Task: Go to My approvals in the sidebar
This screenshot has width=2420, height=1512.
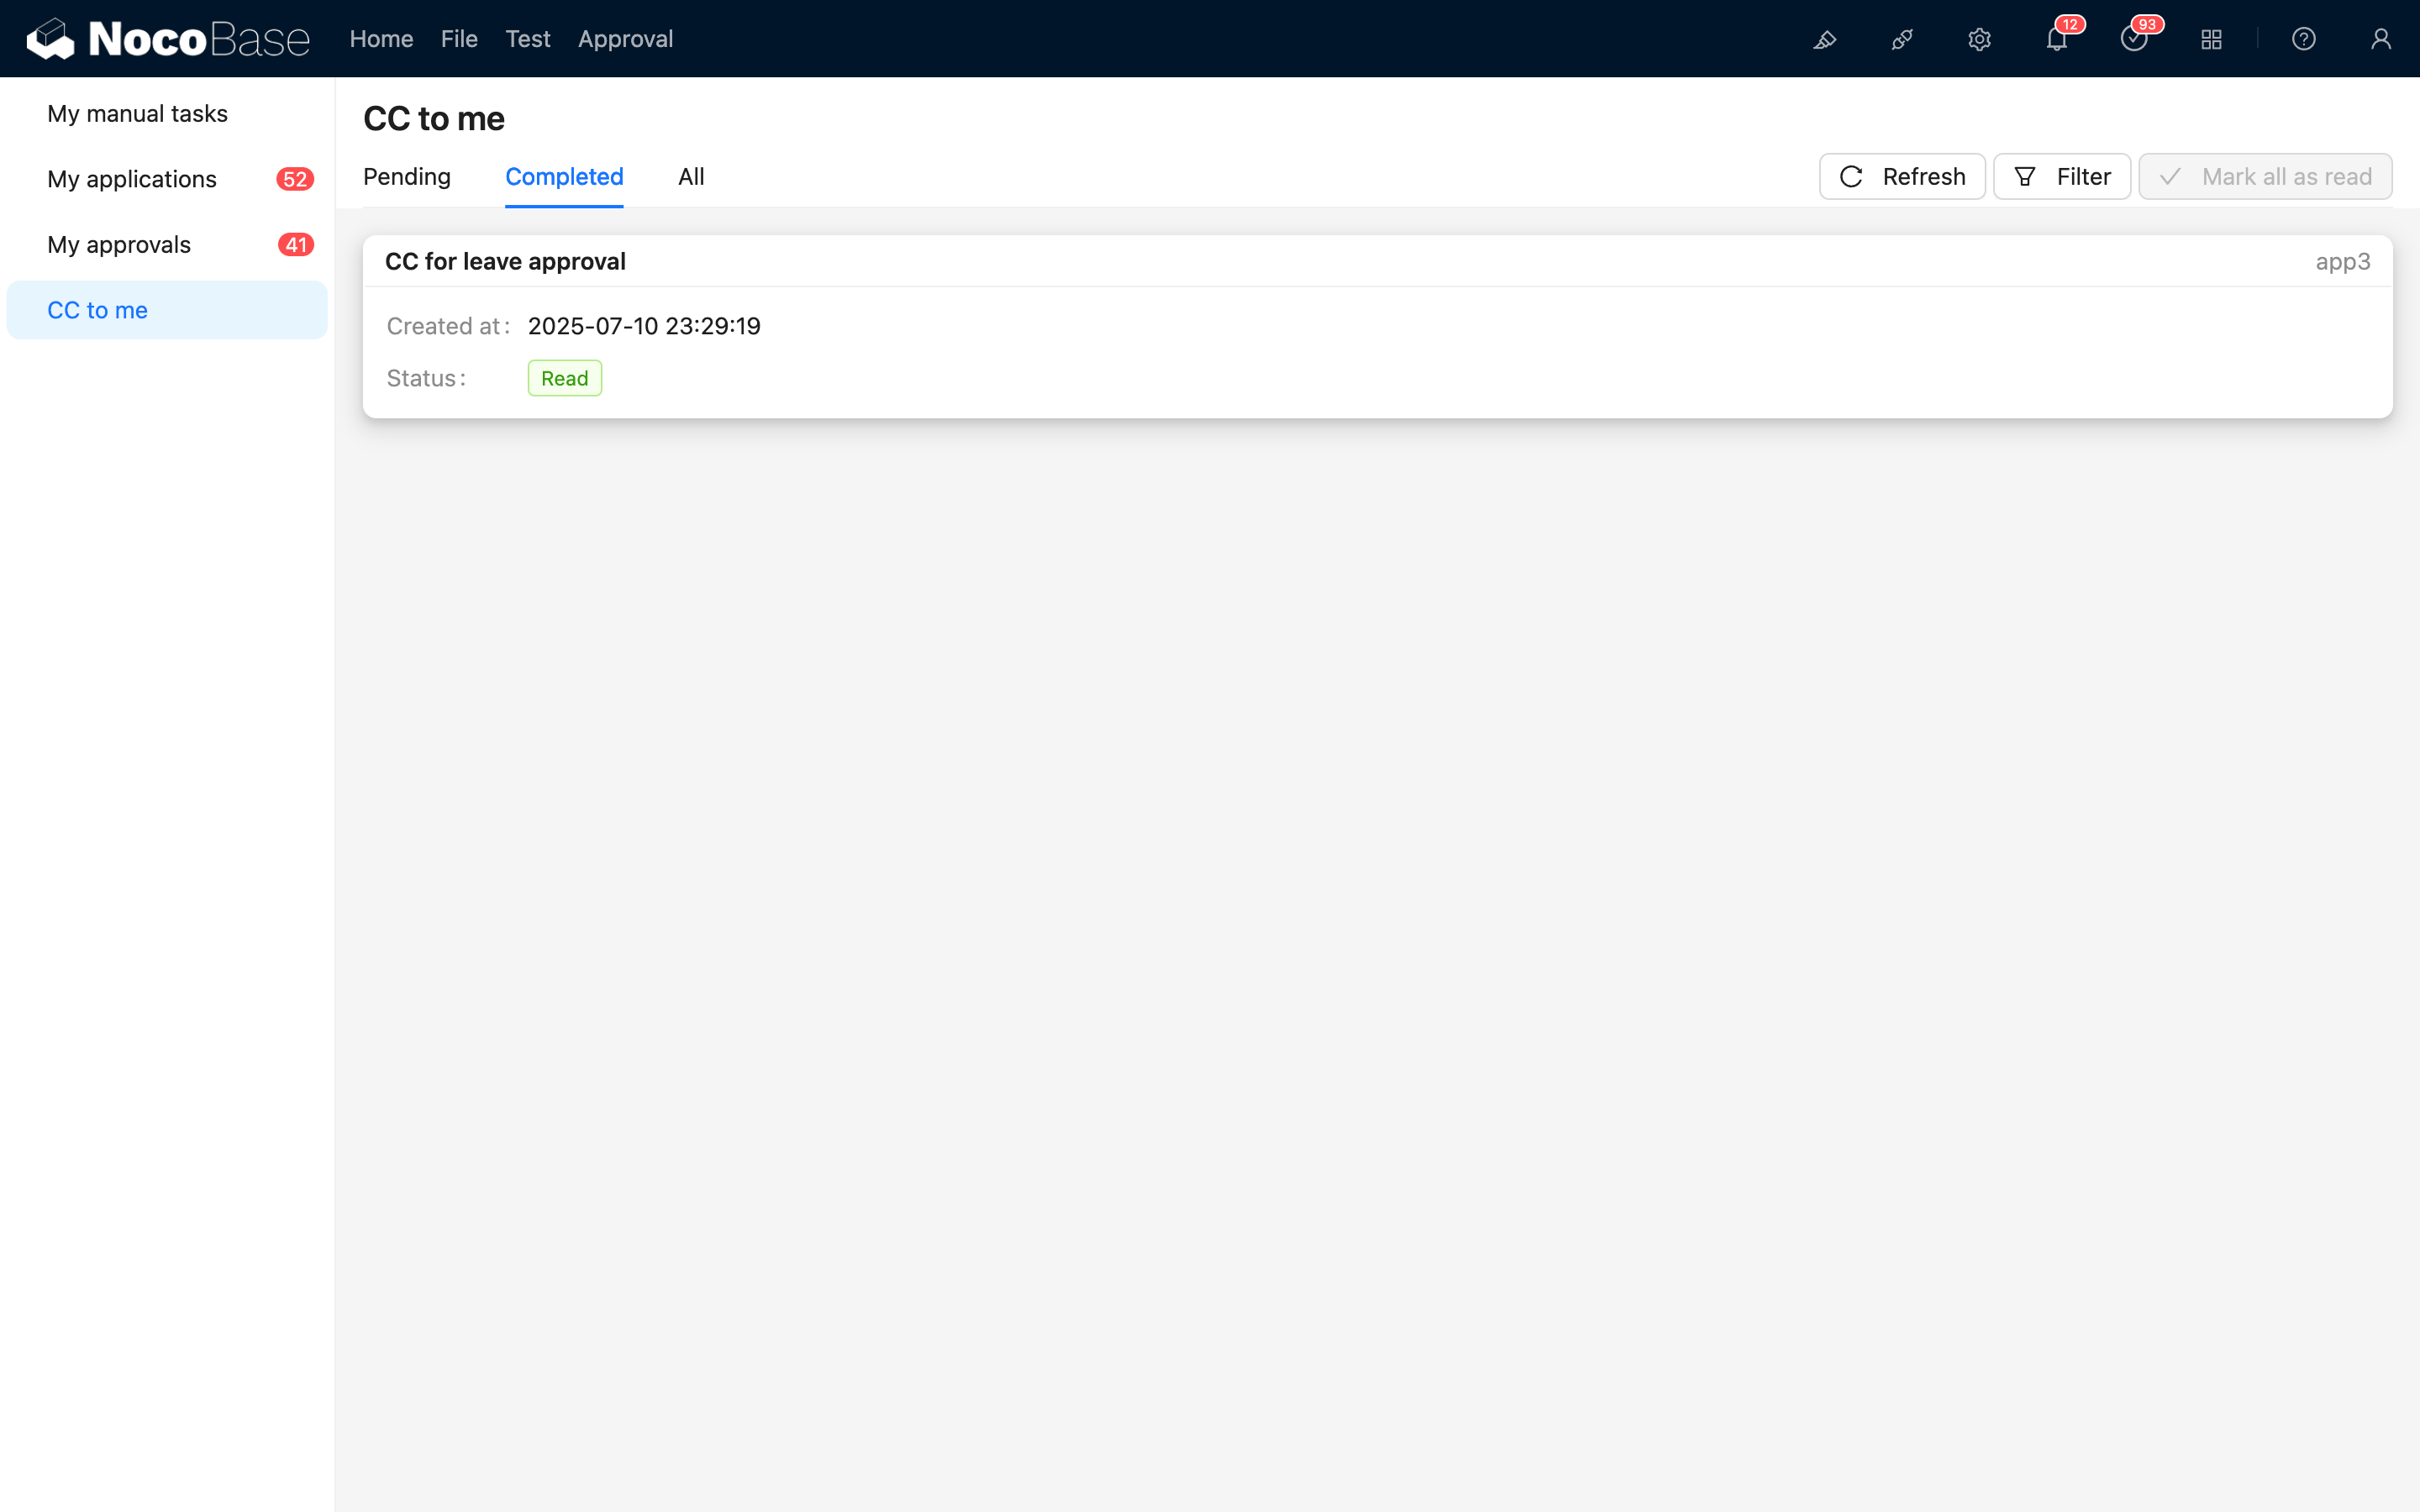Action: pyautogui.click(x=119, y=245)
